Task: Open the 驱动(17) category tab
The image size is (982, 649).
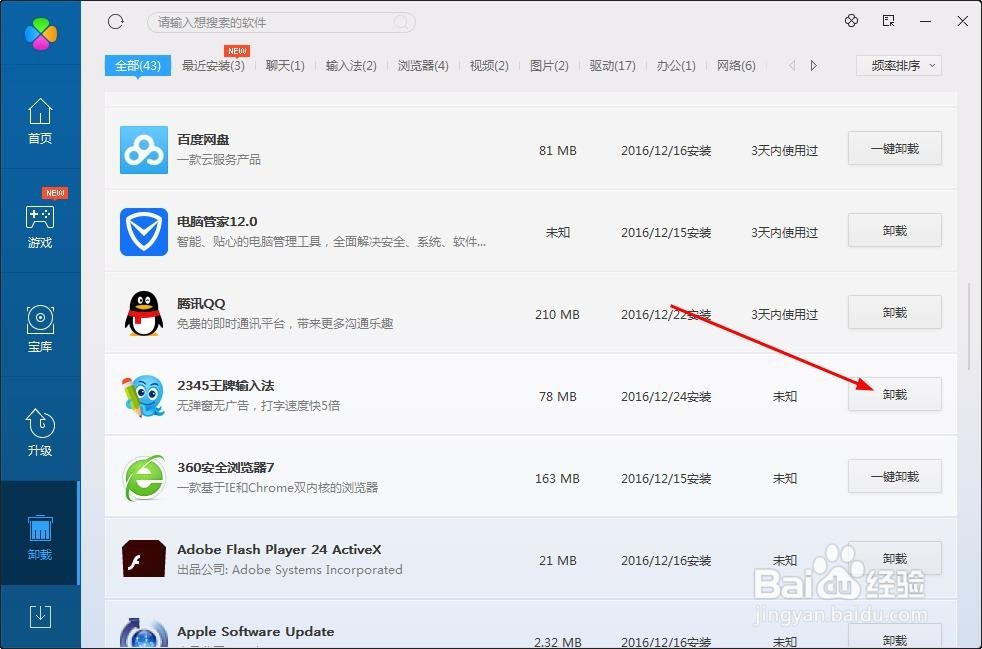Action: [x=611, y=66]
